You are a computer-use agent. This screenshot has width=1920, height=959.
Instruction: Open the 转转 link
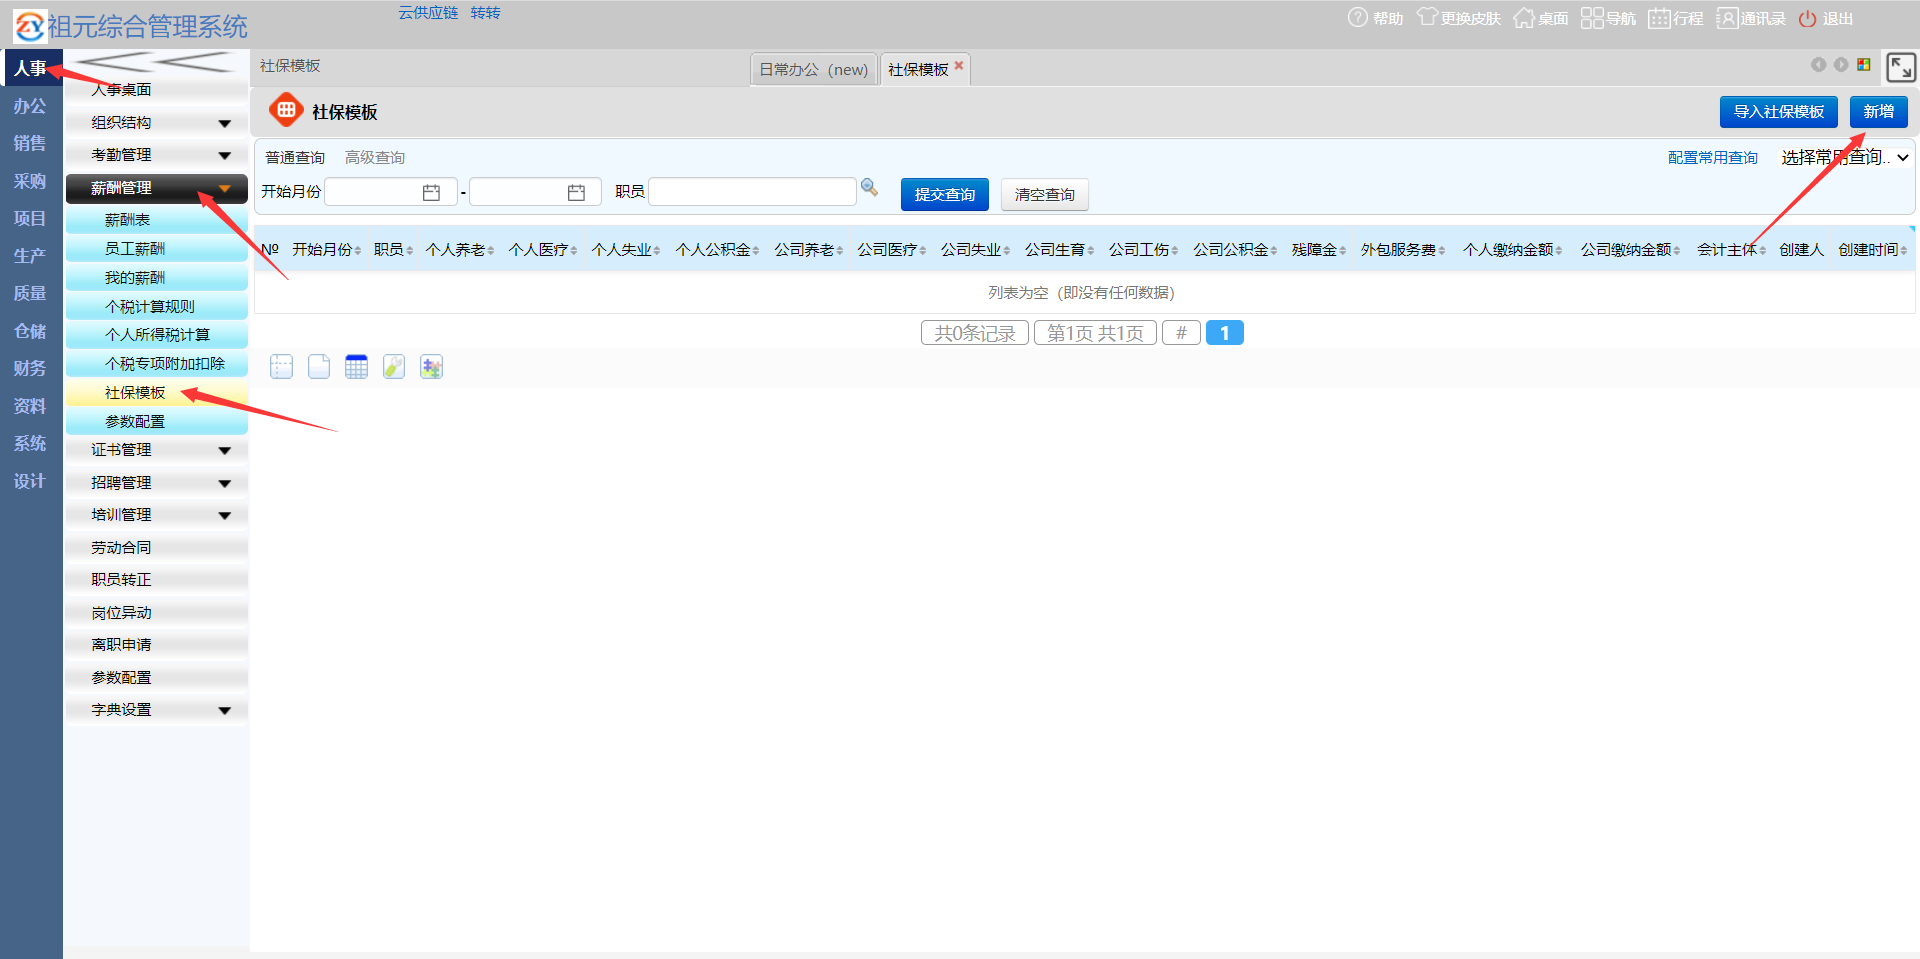pos(485,13)
